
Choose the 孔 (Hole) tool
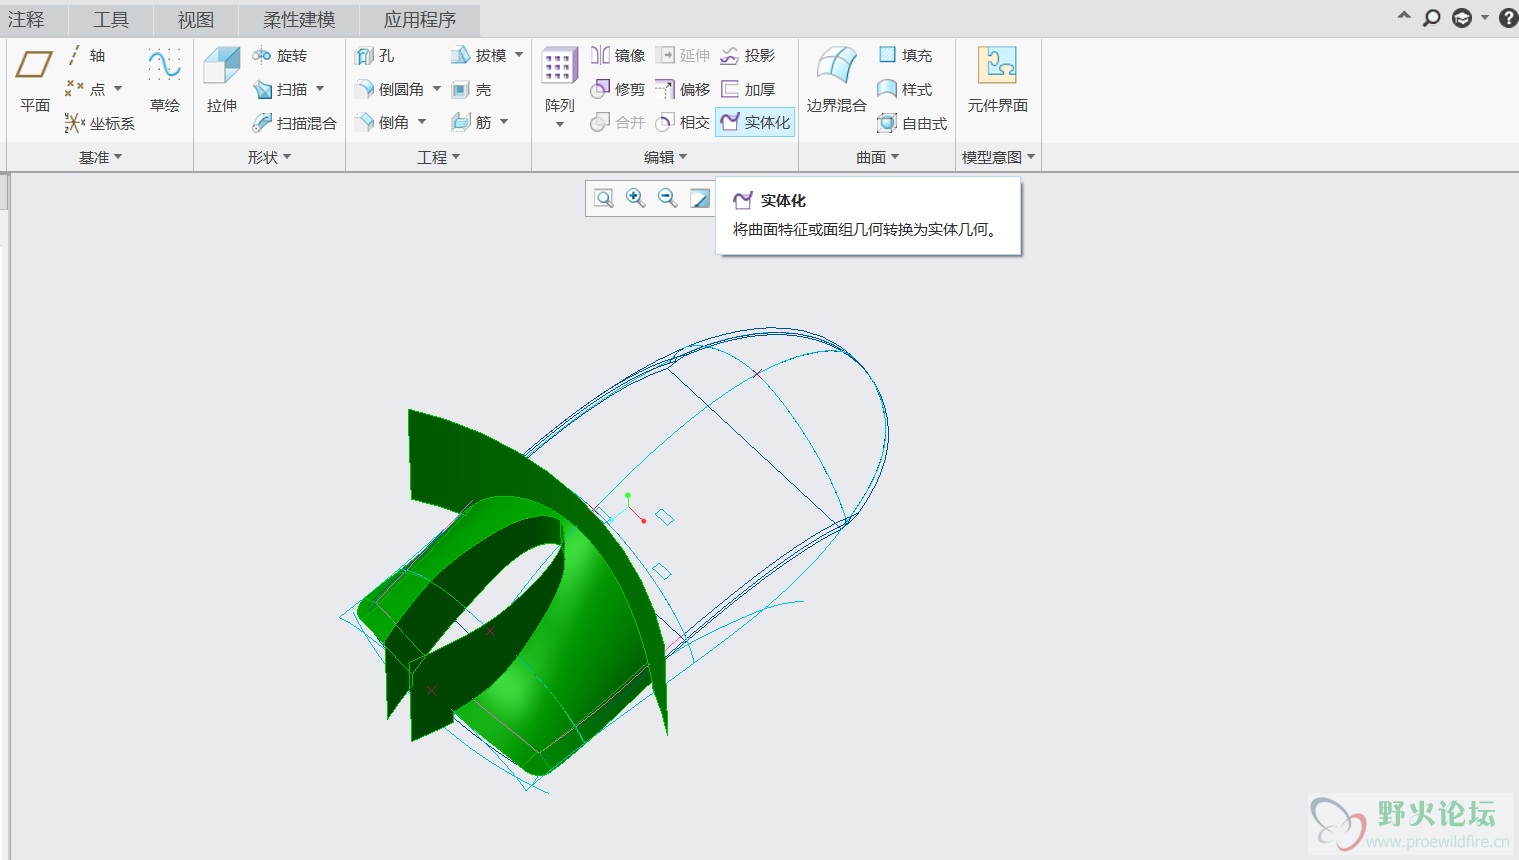(x=375, y=56)
